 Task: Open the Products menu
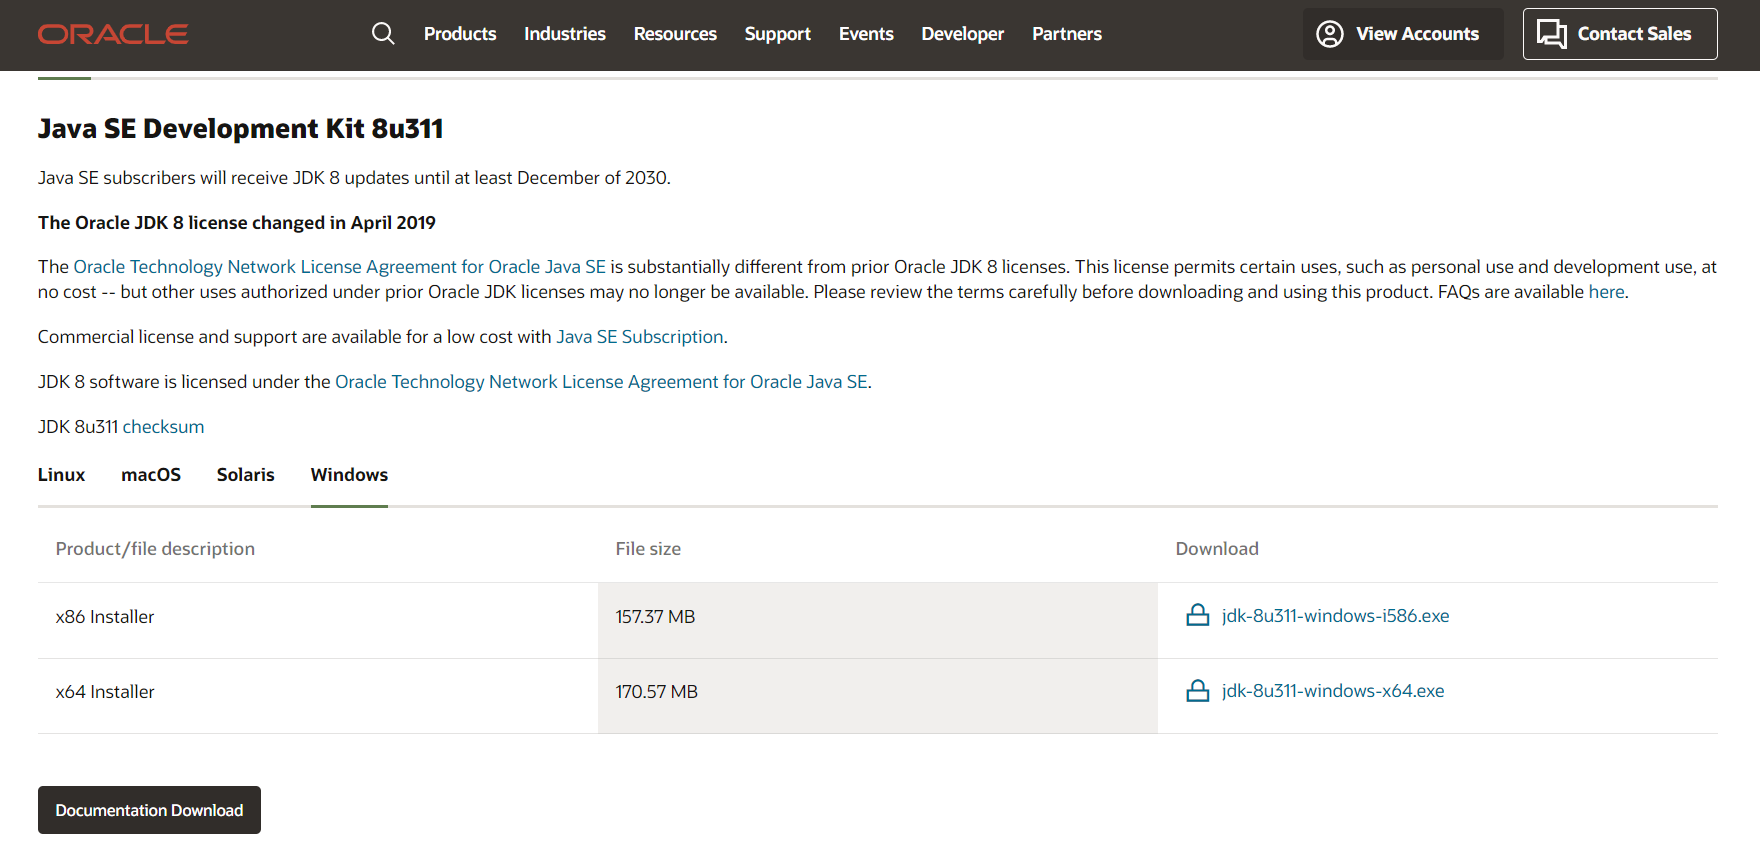tap(460, 34)
